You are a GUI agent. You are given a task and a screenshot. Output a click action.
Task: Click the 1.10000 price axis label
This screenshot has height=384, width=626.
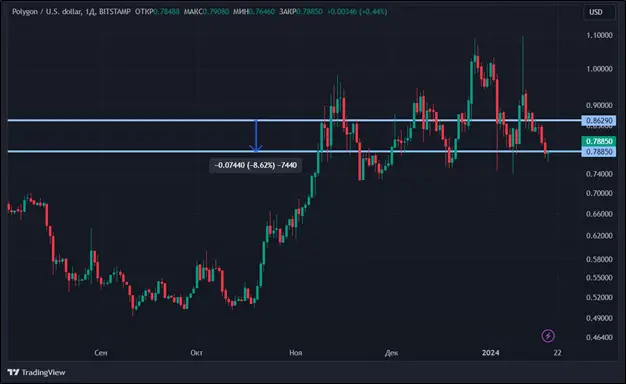599,36
